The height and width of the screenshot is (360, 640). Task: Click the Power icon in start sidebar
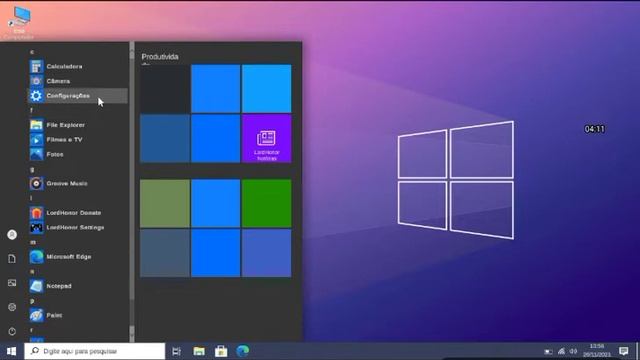12,331
